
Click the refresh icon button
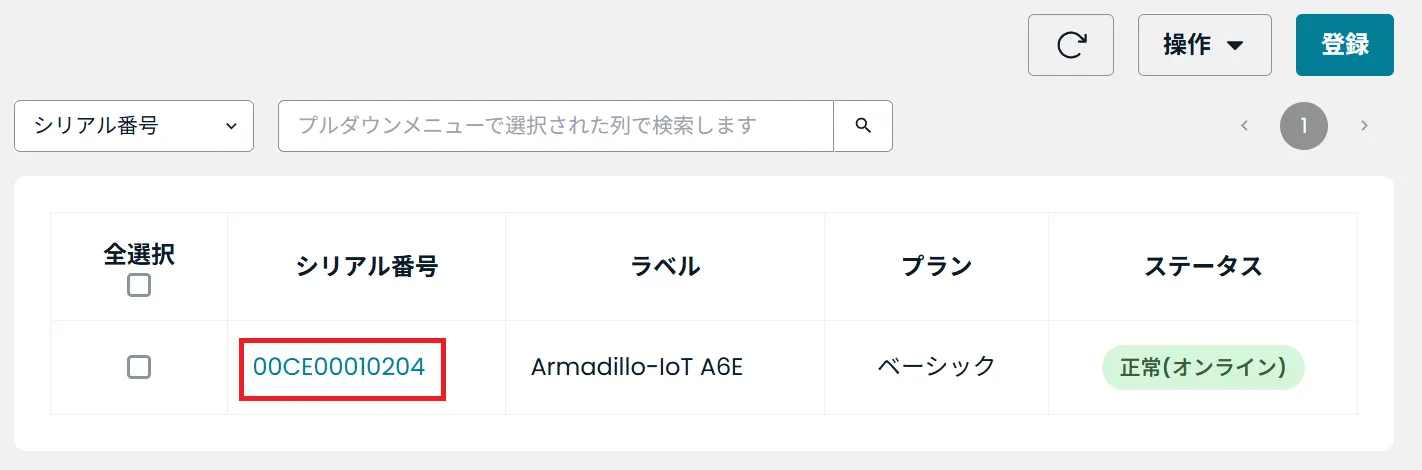pos(1071,45)
